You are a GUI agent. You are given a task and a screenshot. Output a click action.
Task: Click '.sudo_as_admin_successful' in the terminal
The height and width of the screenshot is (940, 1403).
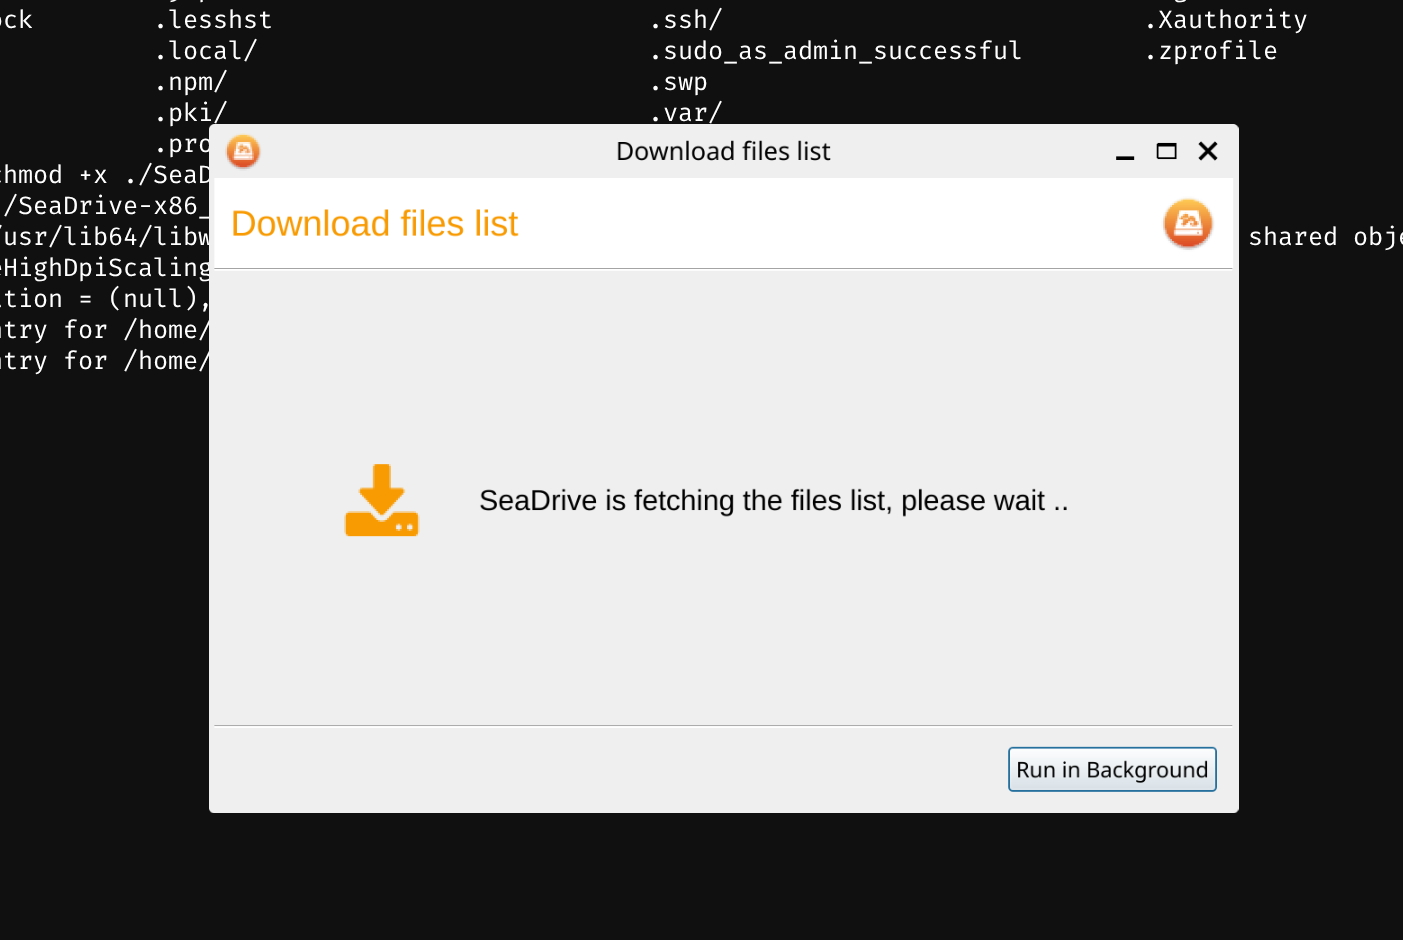pyautogui.click(x=835, y=50)
